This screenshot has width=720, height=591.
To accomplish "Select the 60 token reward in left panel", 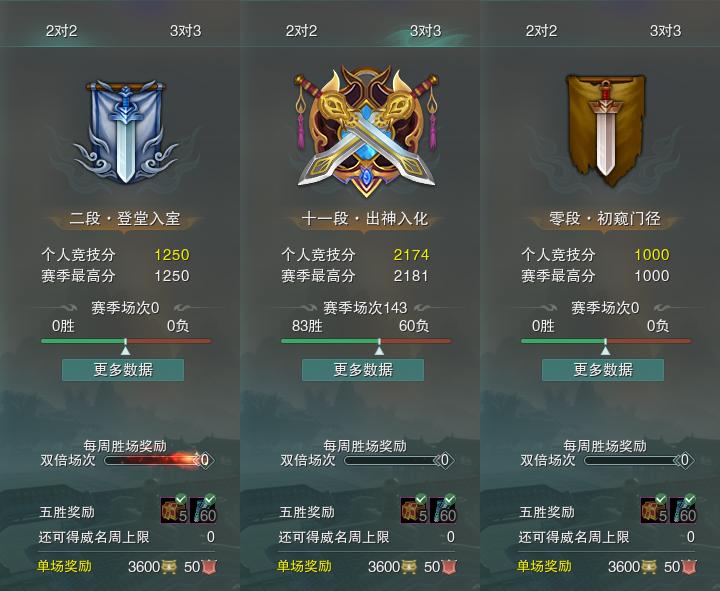I will coord(203,509).
